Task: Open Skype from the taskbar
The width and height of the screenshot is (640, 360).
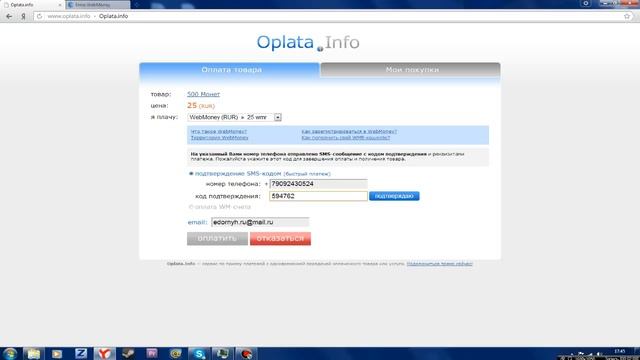Action: (x=199, y=354)
